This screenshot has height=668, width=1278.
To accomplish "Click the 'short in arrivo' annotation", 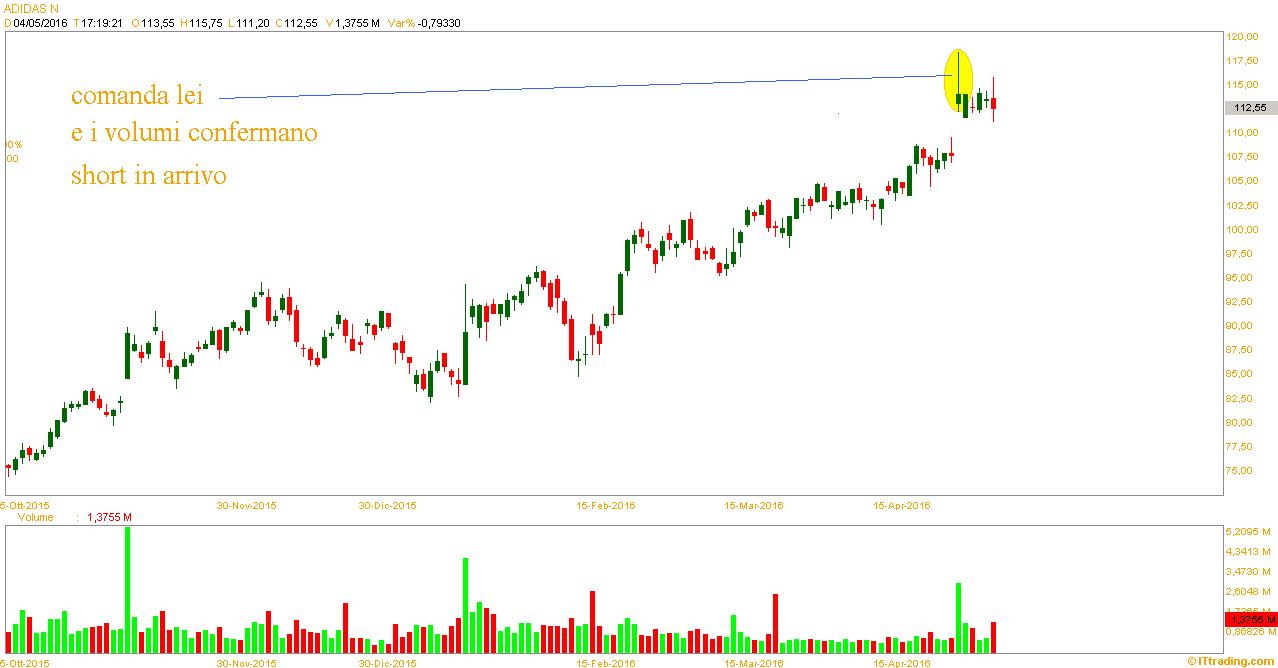I will 148,175.
